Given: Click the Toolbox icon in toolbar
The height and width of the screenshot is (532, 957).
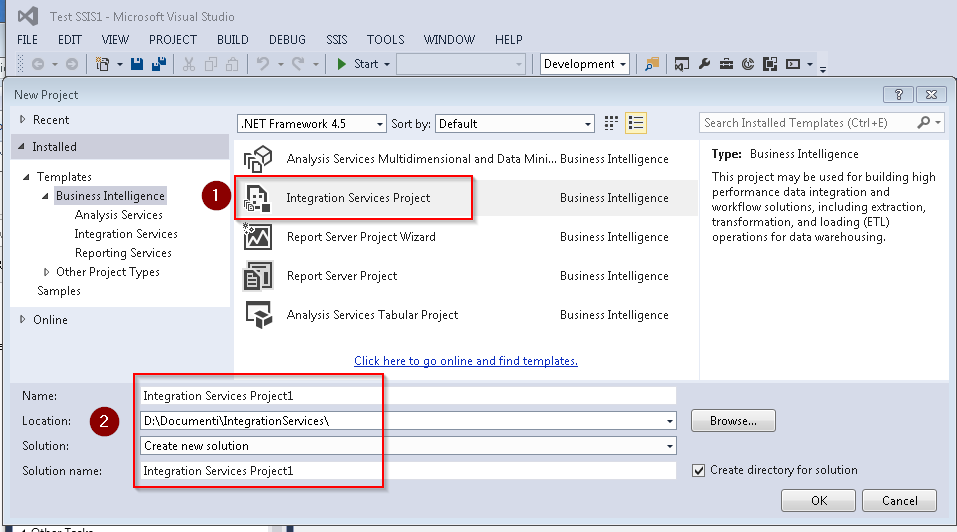Looking at the screenshot, I should (726, 64).
